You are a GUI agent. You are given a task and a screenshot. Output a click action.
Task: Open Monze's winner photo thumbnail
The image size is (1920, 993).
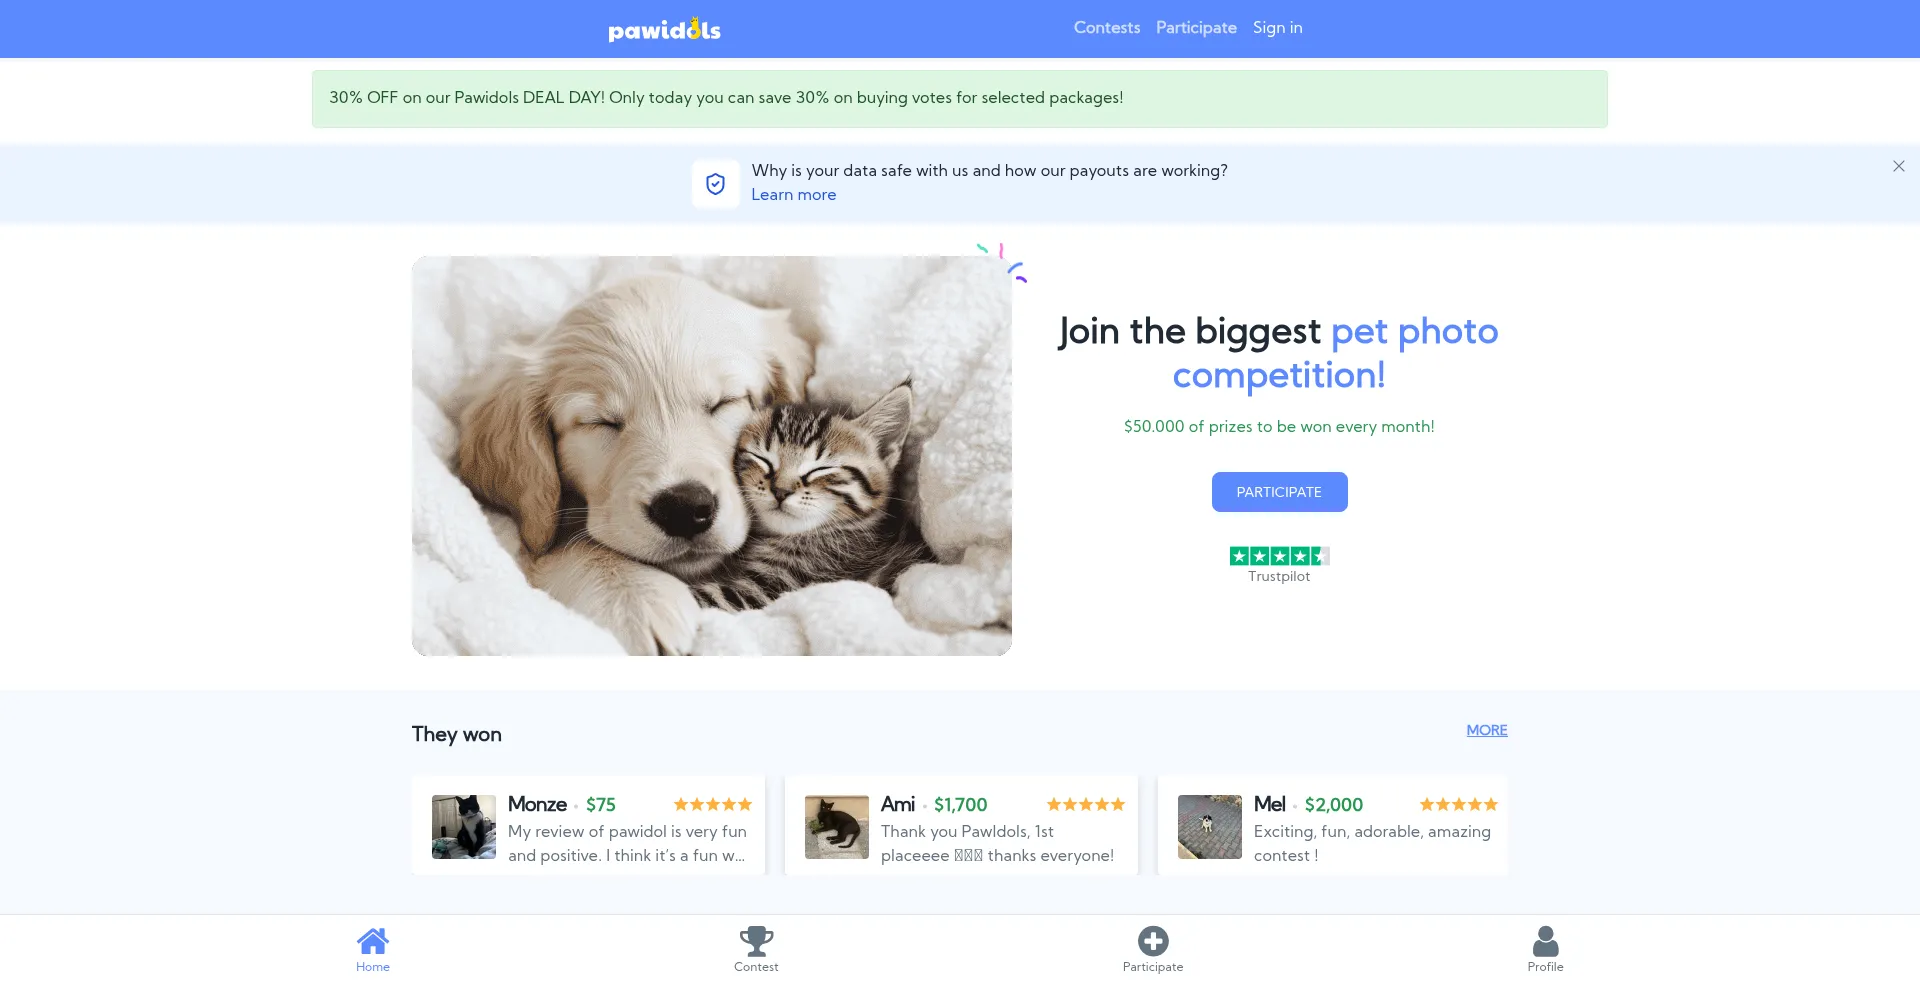(464, 827)
